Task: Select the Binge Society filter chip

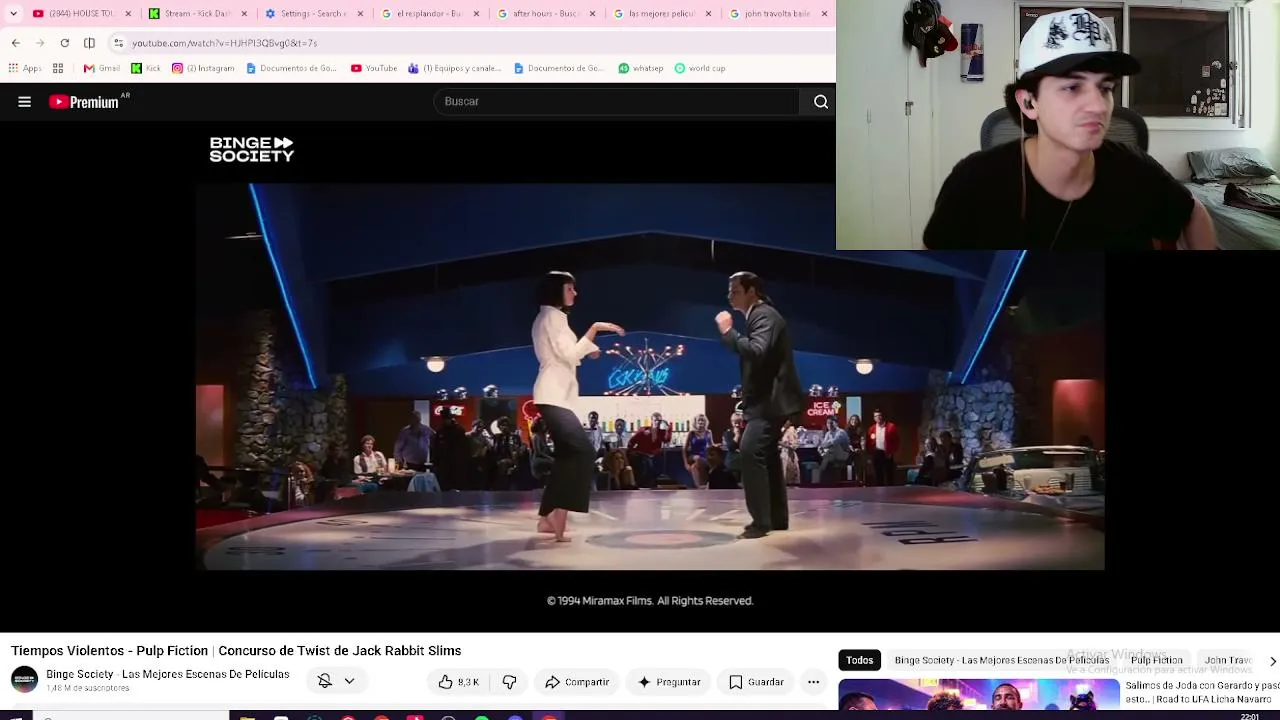Action: (x=1001, y=660)
